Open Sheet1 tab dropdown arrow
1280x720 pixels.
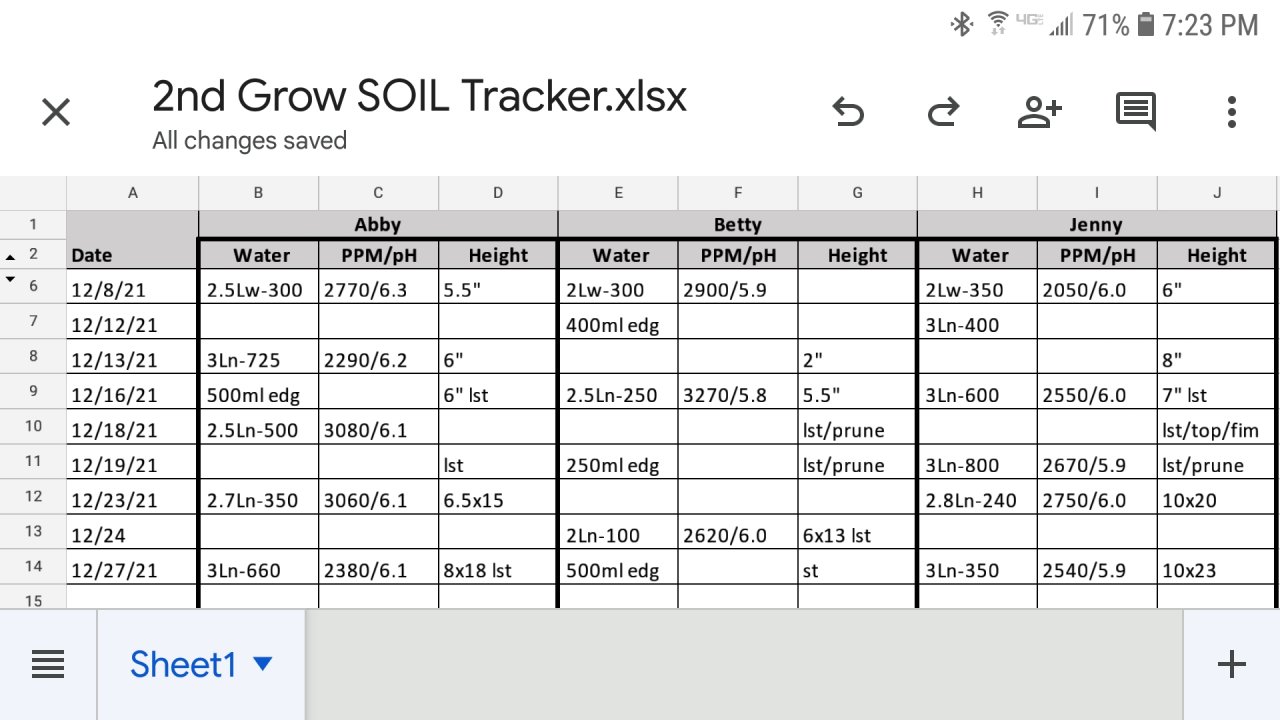click(262, 664)
